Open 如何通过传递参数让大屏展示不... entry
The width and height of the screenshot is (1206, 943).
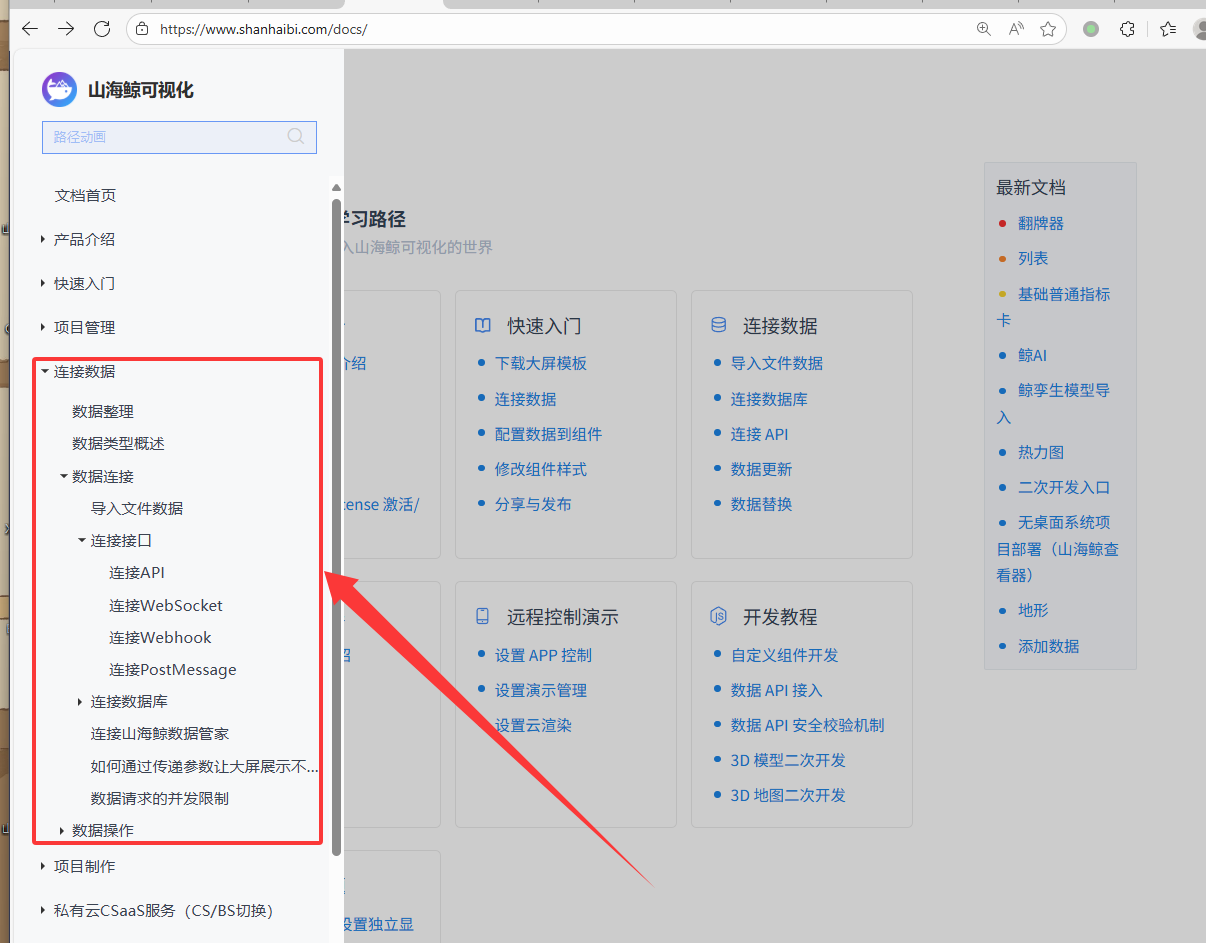click(204, 767)
